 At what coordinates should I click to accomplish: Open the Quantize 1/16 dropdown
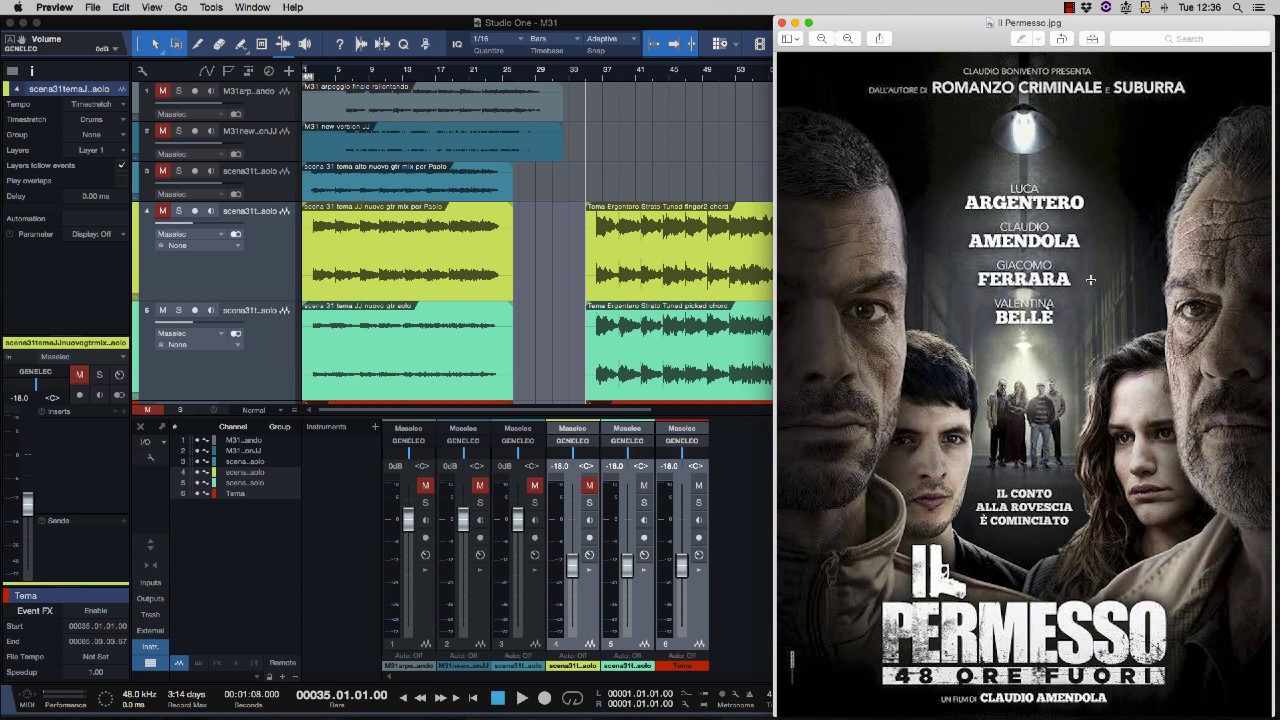tap(497, 39)
